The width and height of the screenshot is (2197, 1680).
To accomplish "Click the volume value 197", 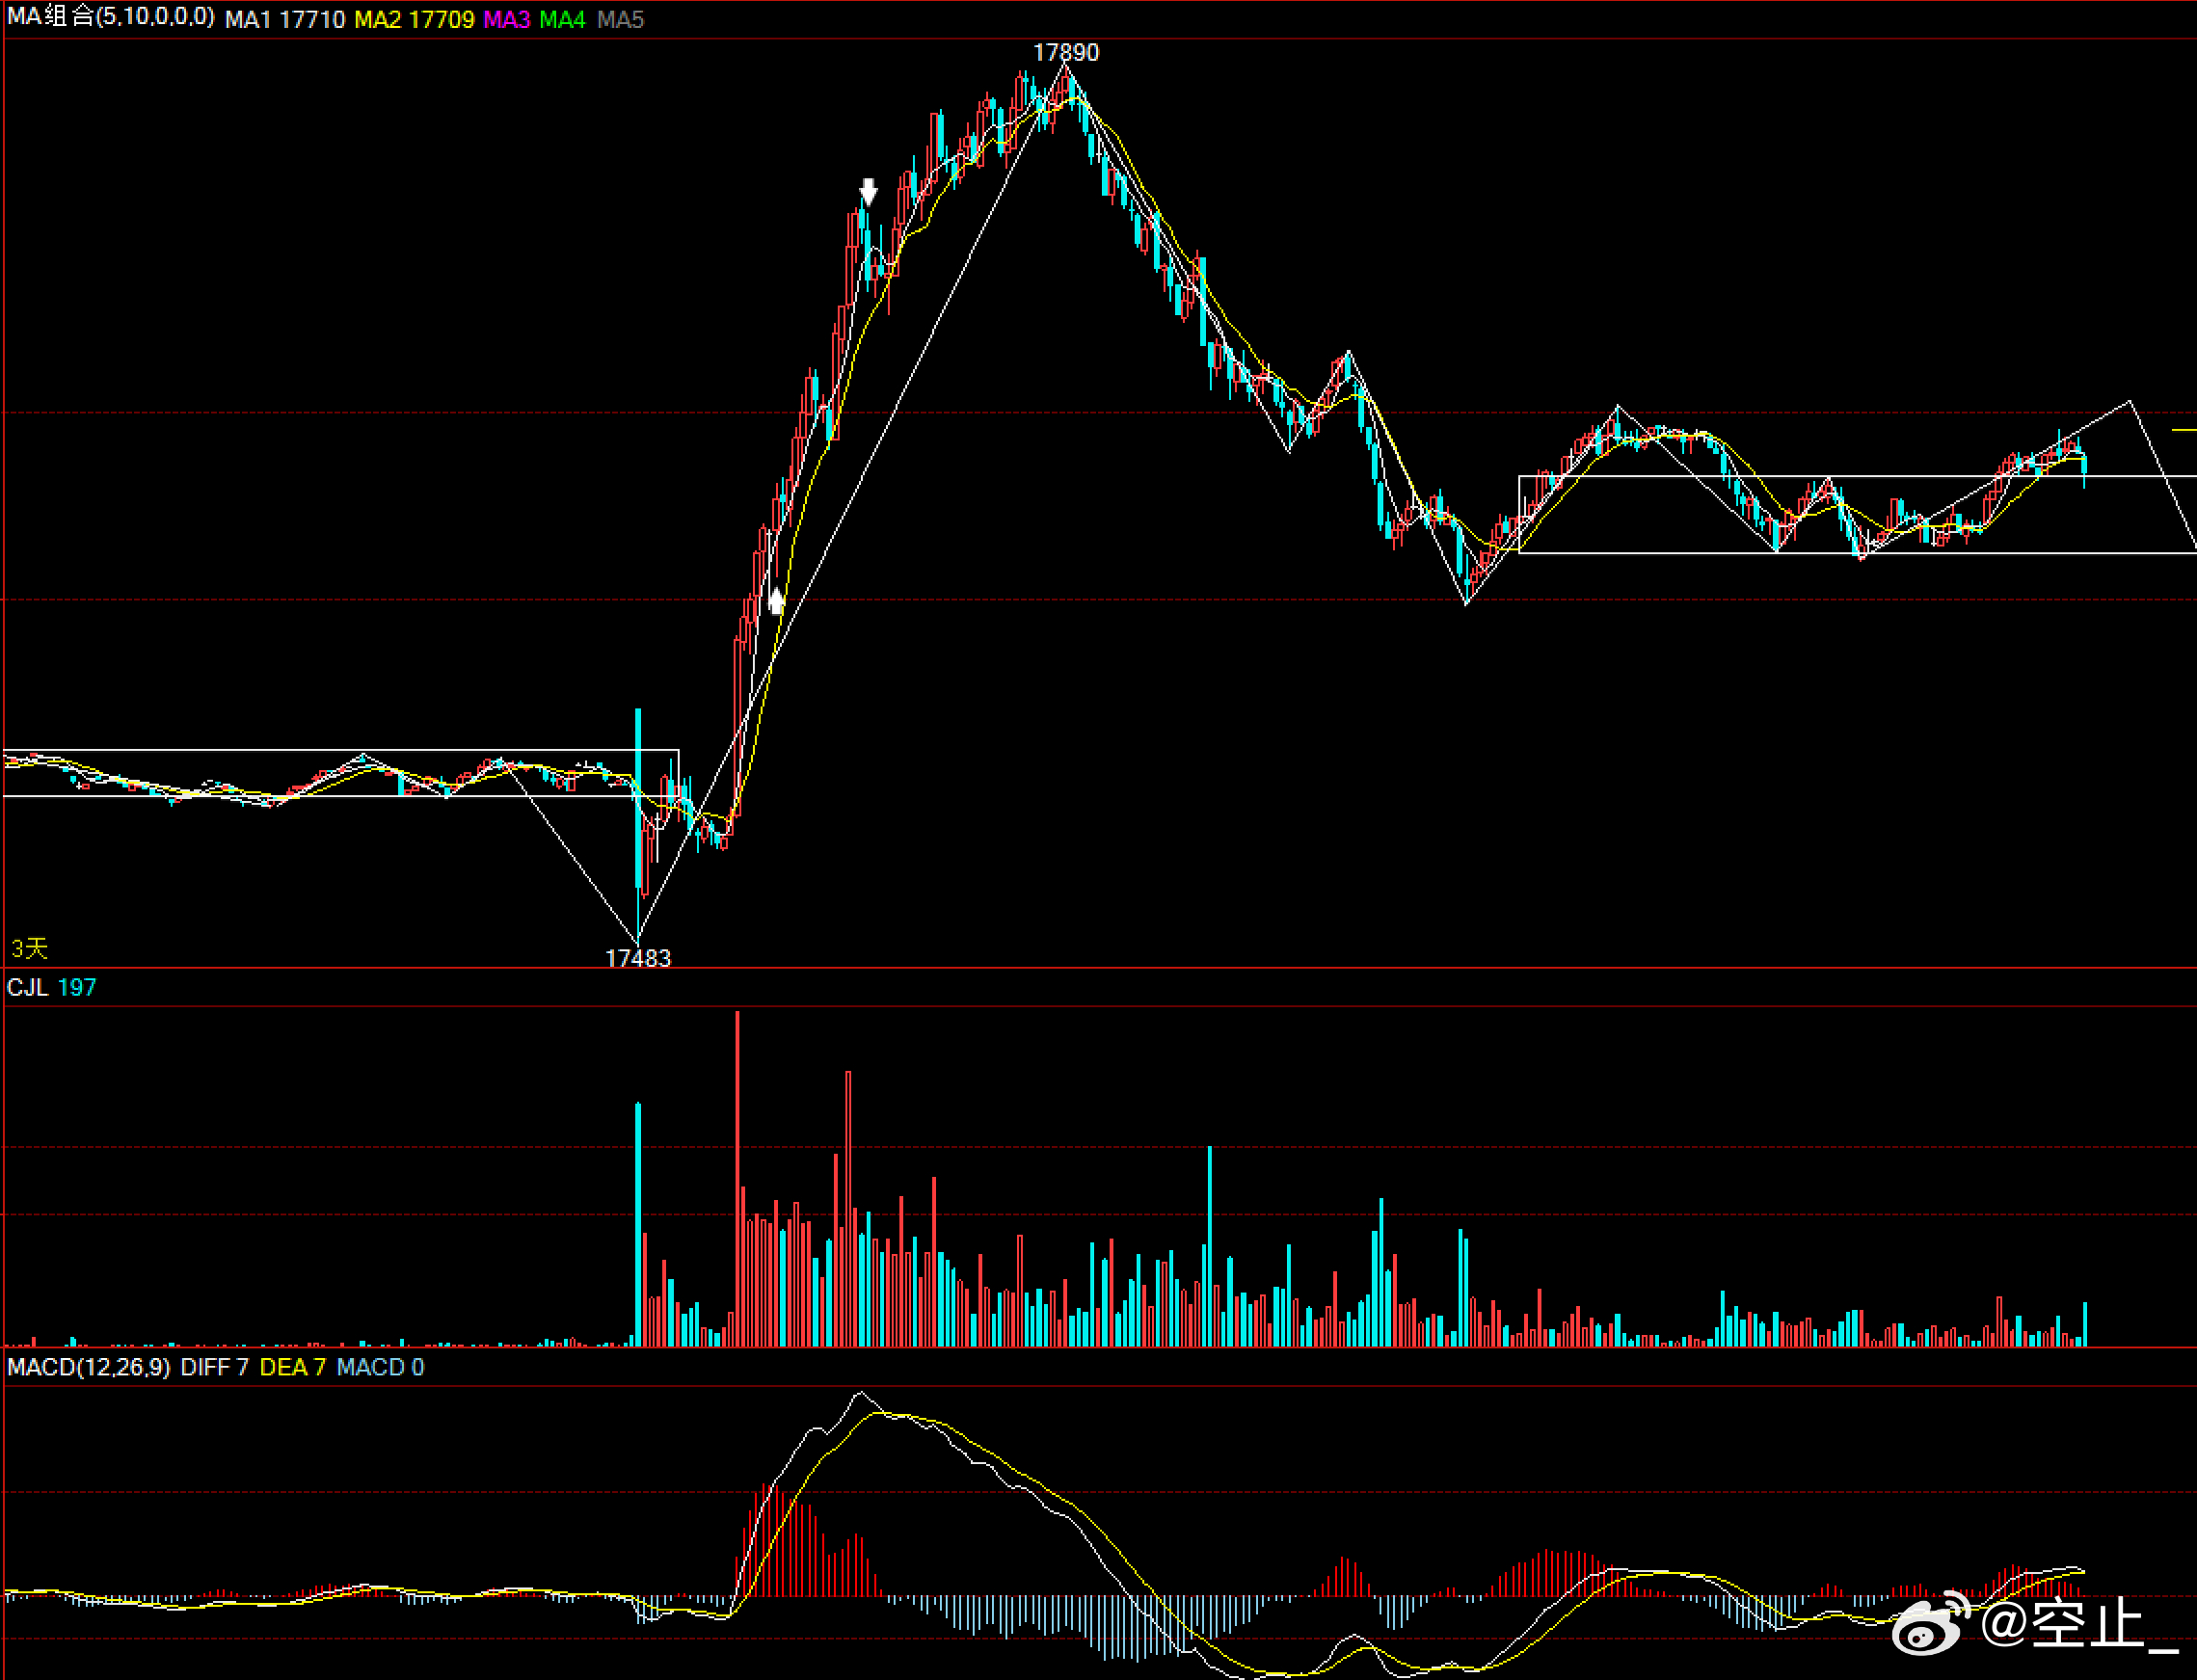I will (77, 988).
